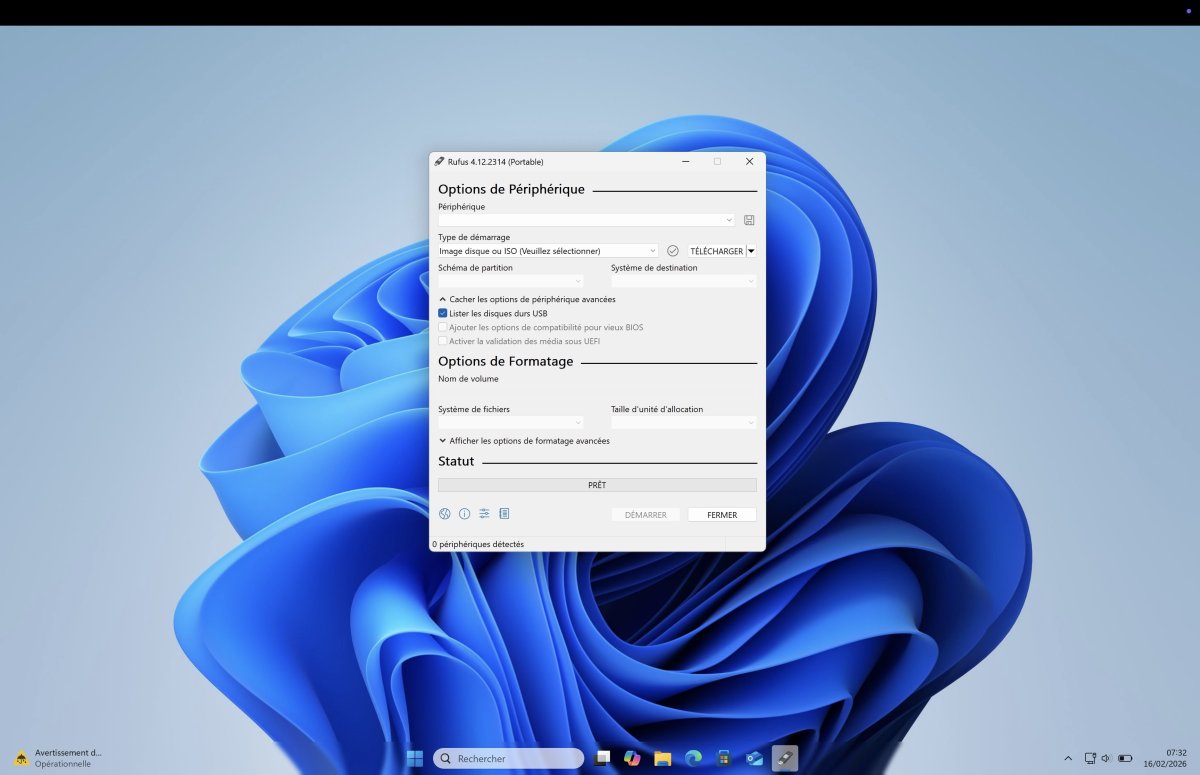The image size is (1200, 775).
Task: Open the Rufus settings sliders icon
Action: [484, 513]
